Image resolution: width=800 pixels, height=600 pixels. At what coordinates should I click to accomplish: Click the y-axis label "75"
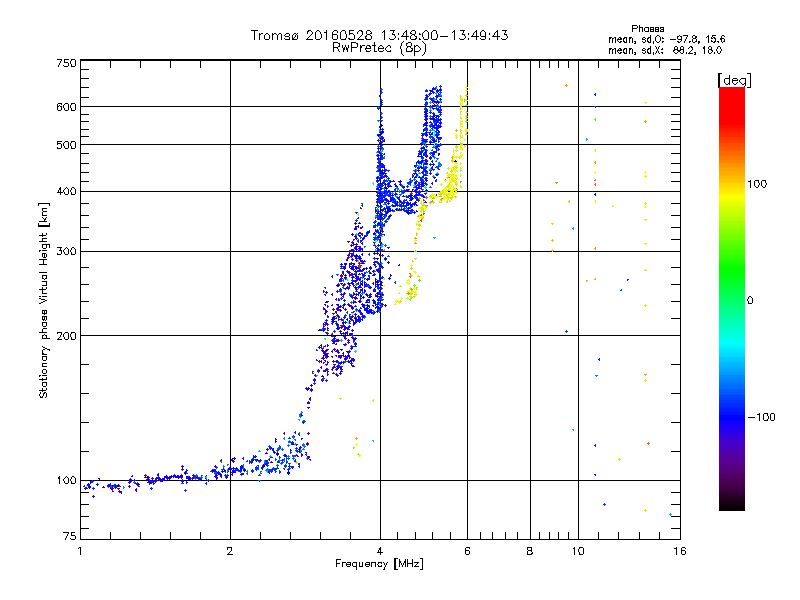click(x=70, y=536)
